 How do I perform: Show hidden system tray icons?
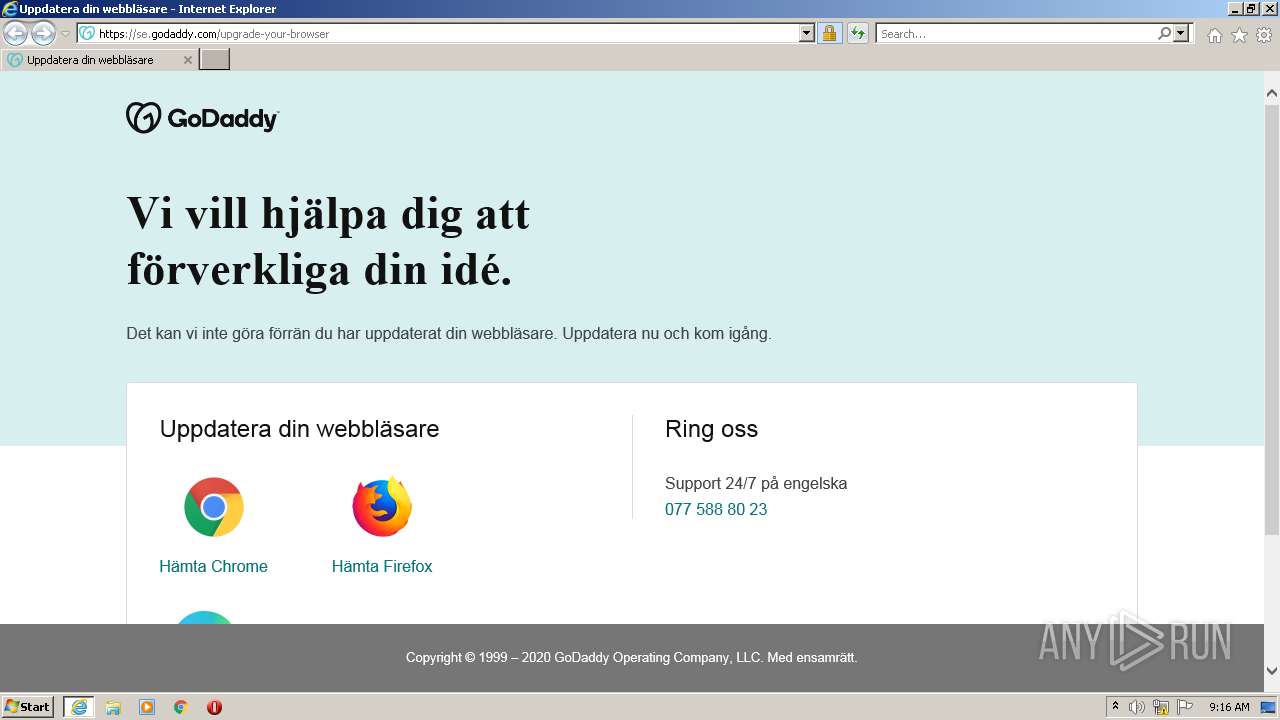[x=1115, y=707]
